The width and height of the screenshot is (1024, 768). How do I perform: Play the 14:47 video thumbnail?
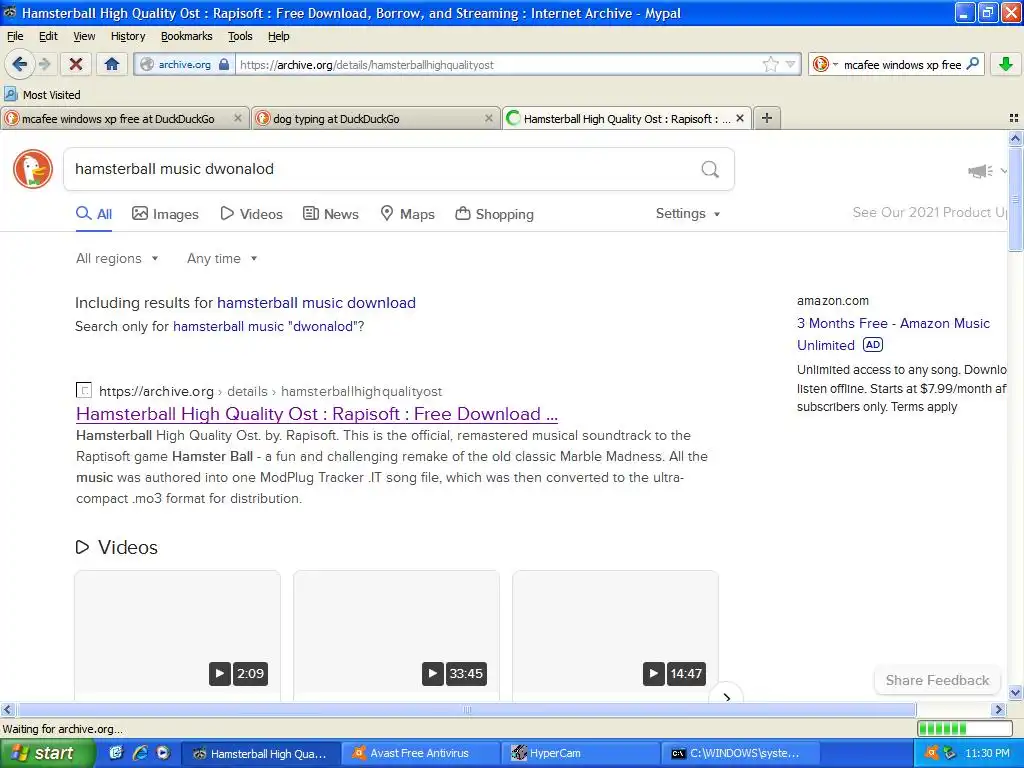click(x=615, y=636)
